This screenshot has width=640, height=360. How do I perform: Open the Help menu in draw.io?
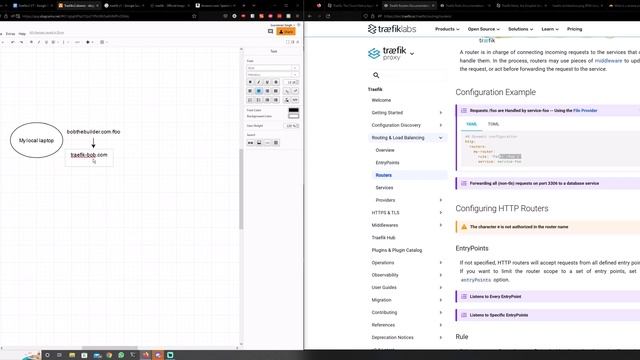point(22,33)
